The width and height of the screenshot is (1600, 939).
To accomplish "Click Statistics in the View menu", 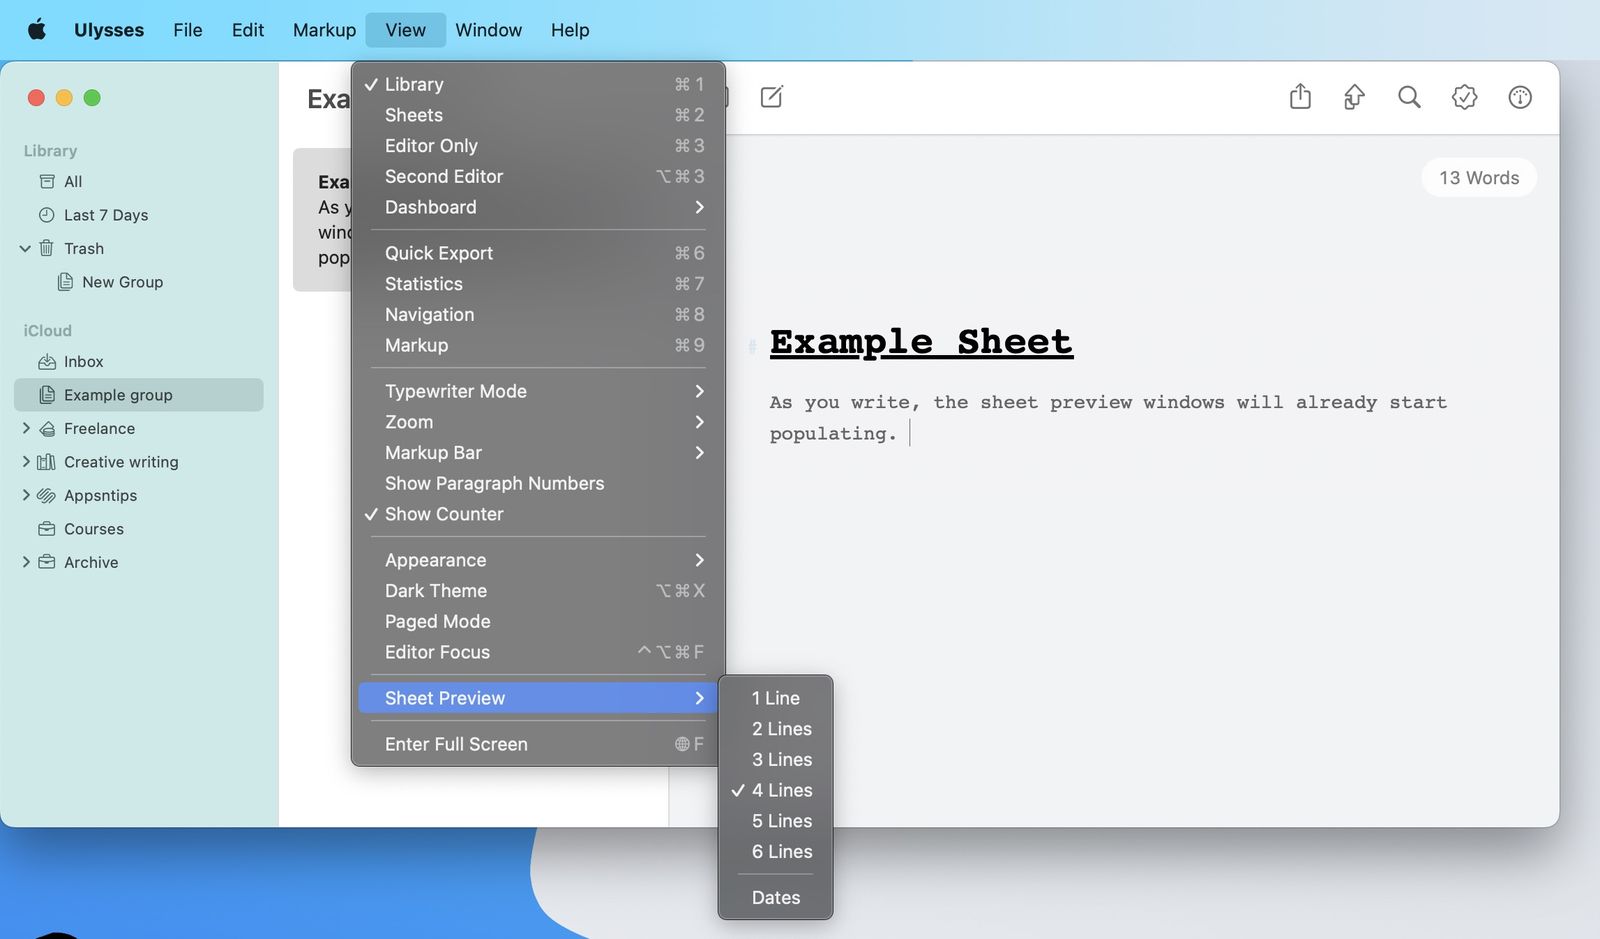I will [x=423, y=284].
